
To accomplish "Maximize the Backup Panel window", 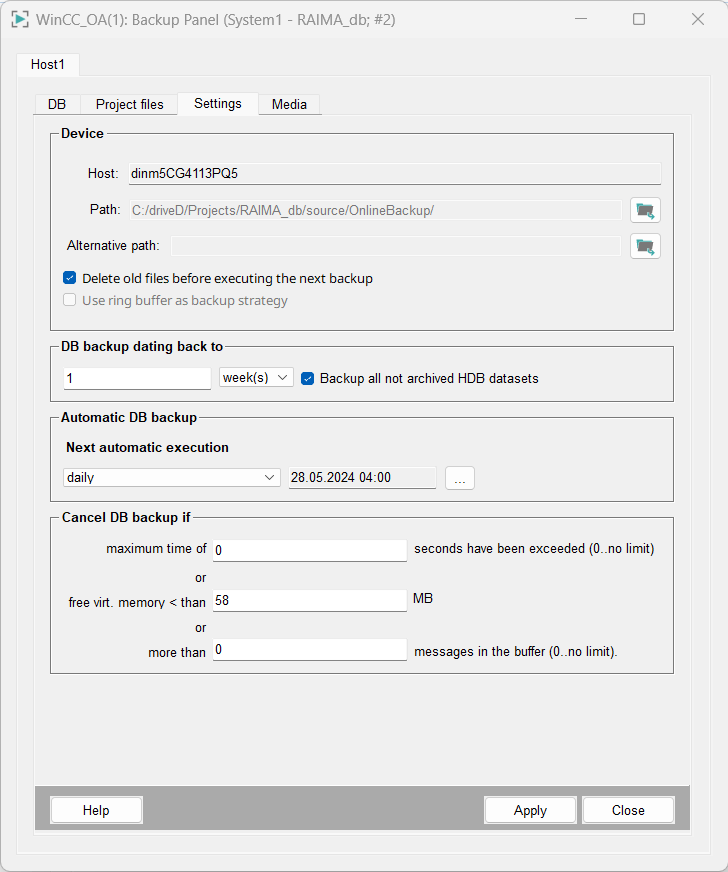I will pos(639,19).
